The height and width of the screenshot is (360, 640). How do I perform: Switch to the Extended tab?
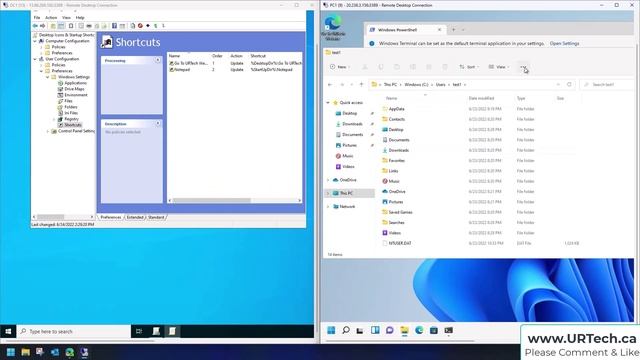coord(135,218)
